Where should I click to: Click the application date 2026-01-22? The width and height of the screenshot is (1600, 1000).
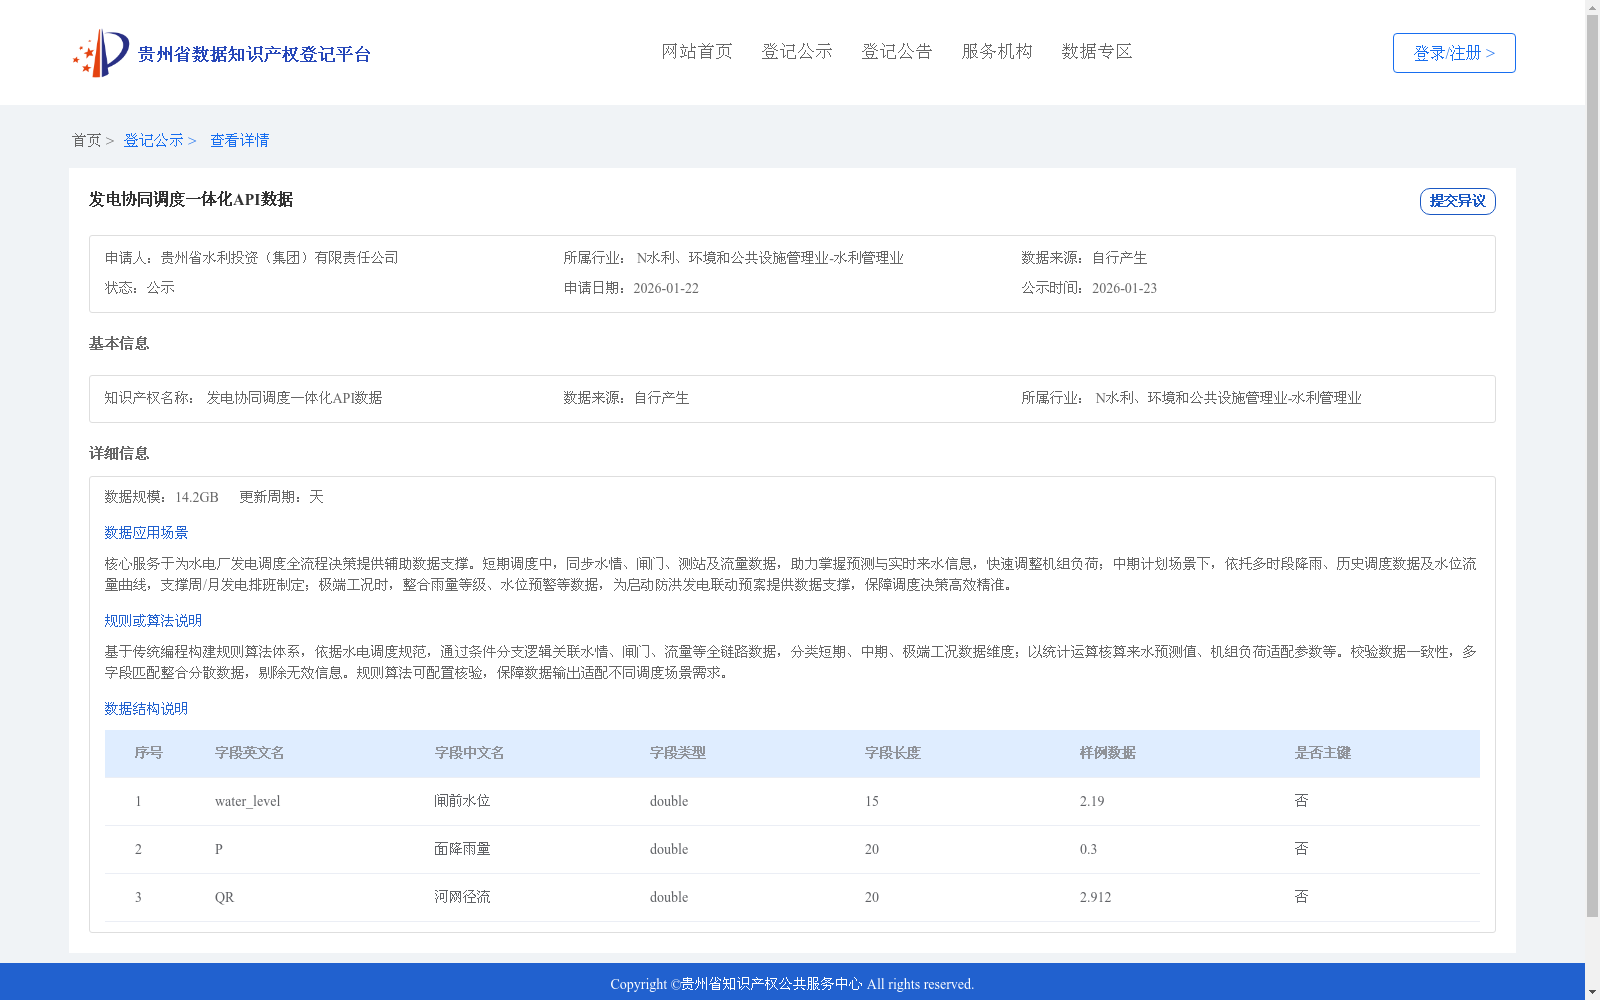666,288
